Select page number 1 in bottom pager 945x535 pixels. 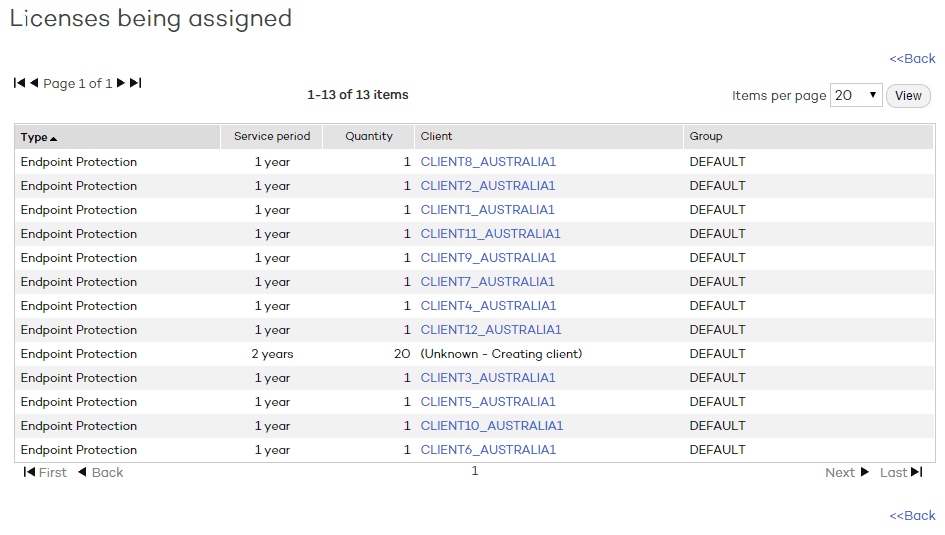click(475, 471)
